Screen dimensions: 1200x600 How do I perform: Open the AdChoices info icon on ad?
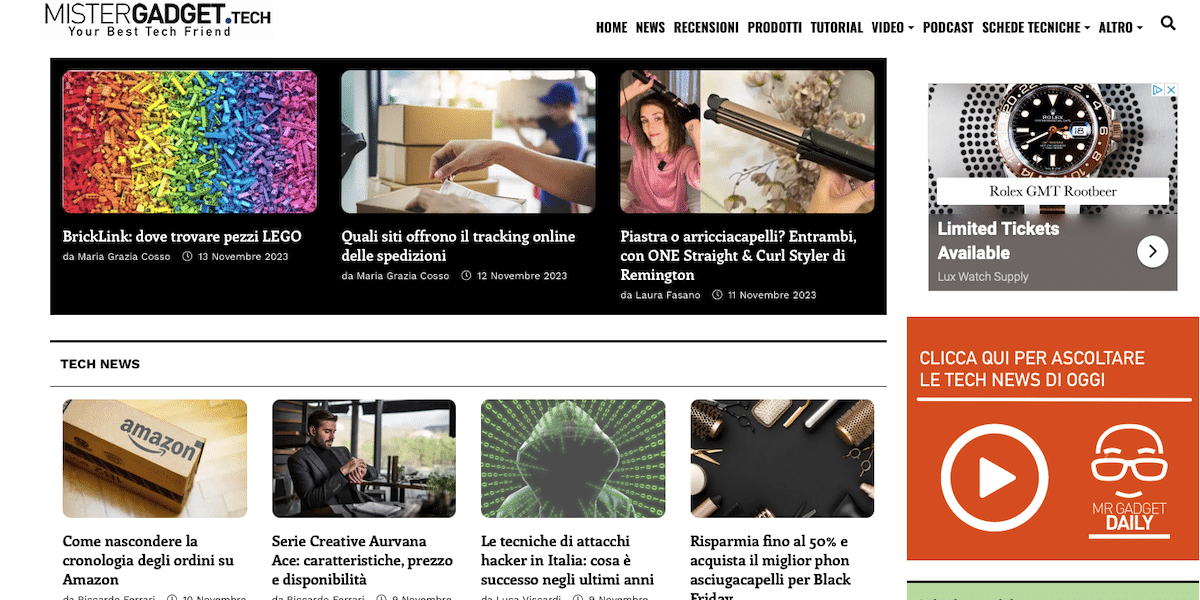coord(1158,90)
